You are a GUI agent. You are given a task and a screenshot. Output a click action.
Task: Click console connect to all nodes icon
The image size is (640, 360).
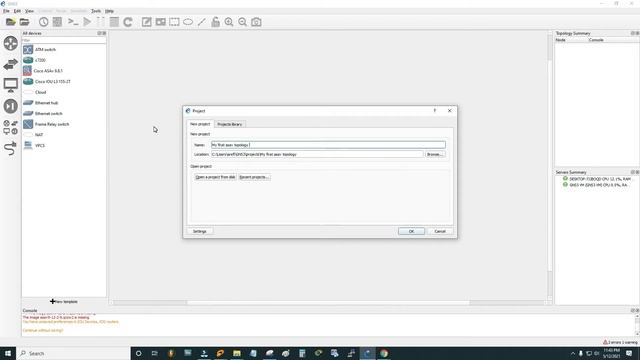click(x=73, y=22)
